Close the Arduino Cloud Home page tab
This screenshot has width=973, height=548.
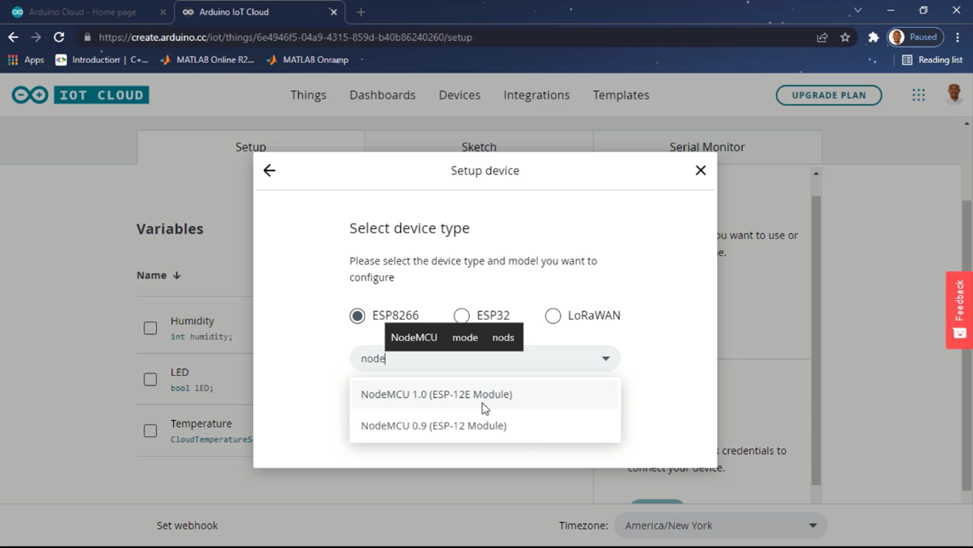point(163,12)
